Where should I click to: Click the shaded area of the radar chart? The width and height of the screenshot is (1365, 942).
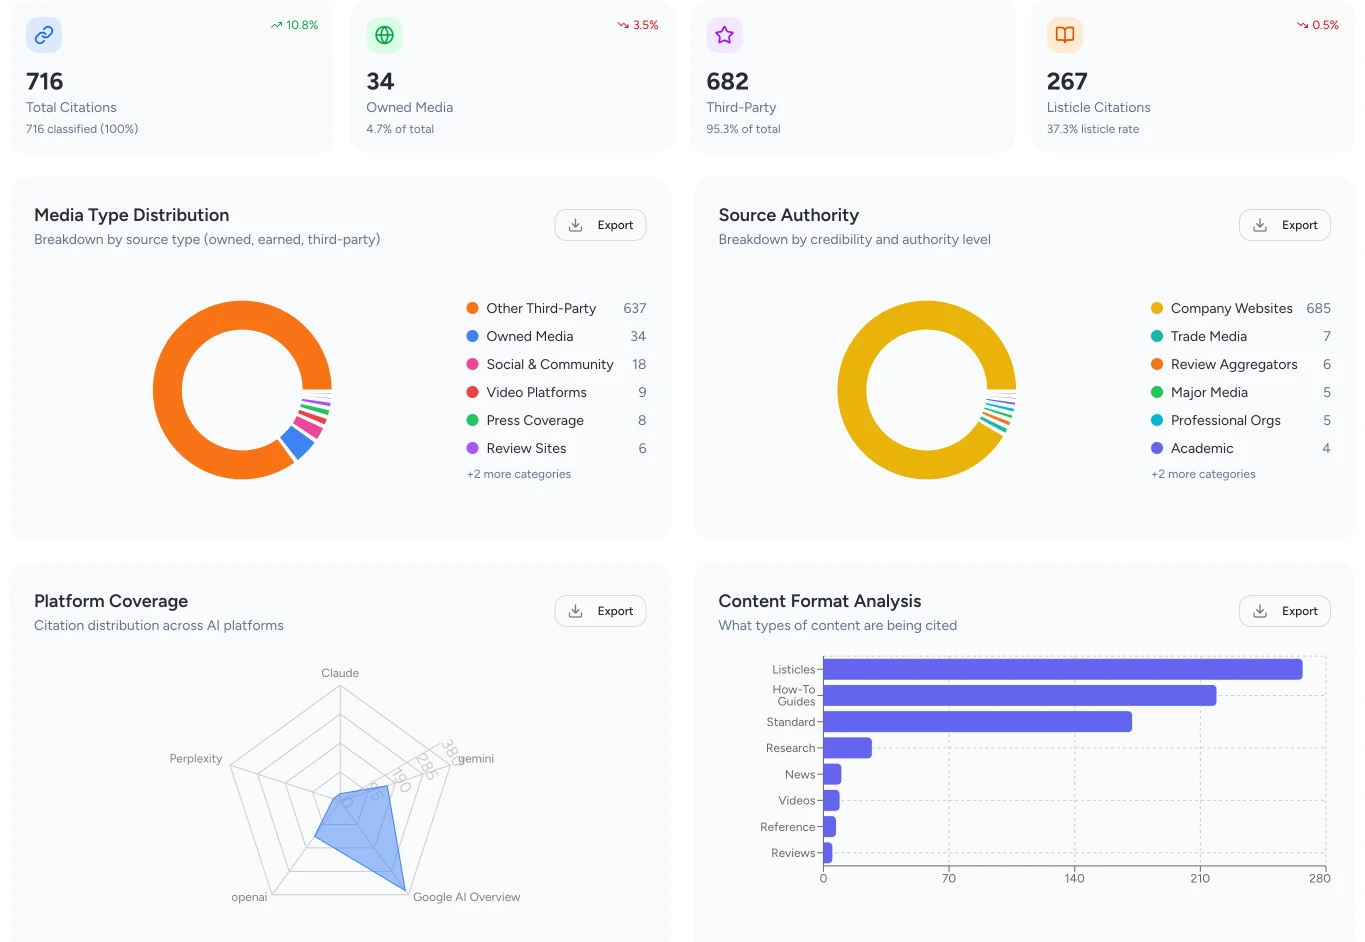[360, 830]
